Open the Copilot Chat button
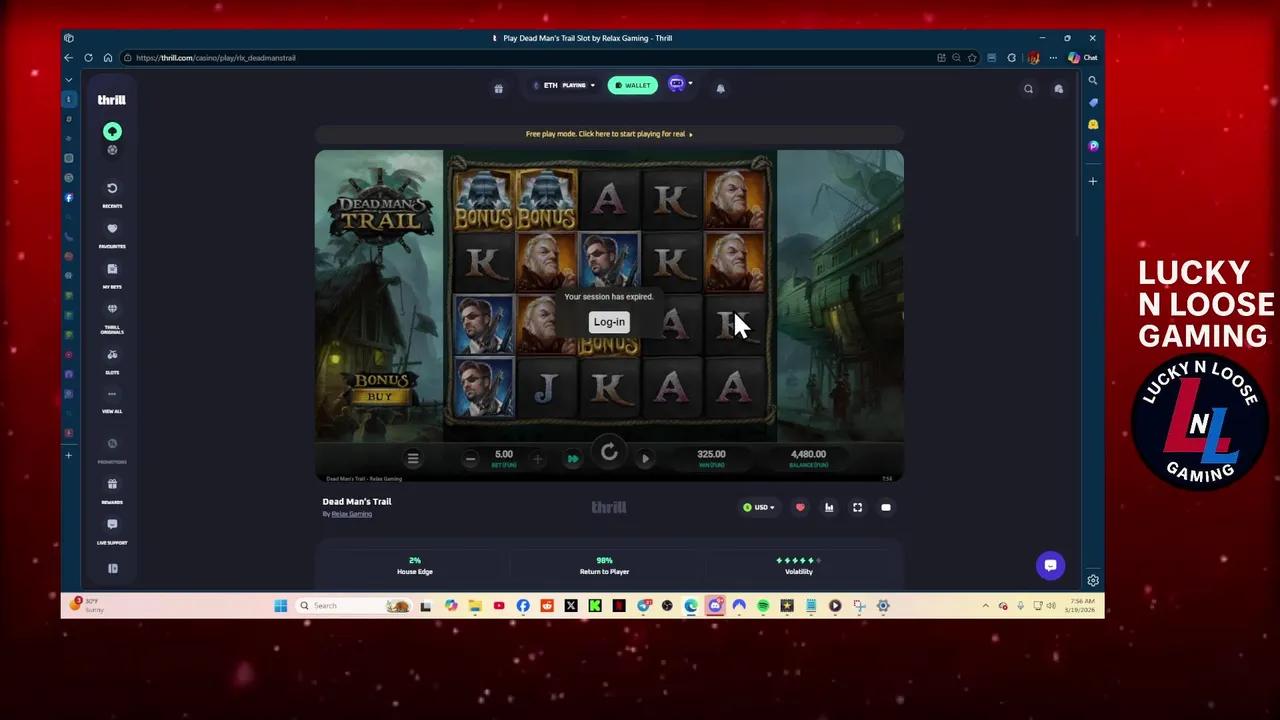Viewport: 1280px width, 720px height. (x=1083, y=58)
